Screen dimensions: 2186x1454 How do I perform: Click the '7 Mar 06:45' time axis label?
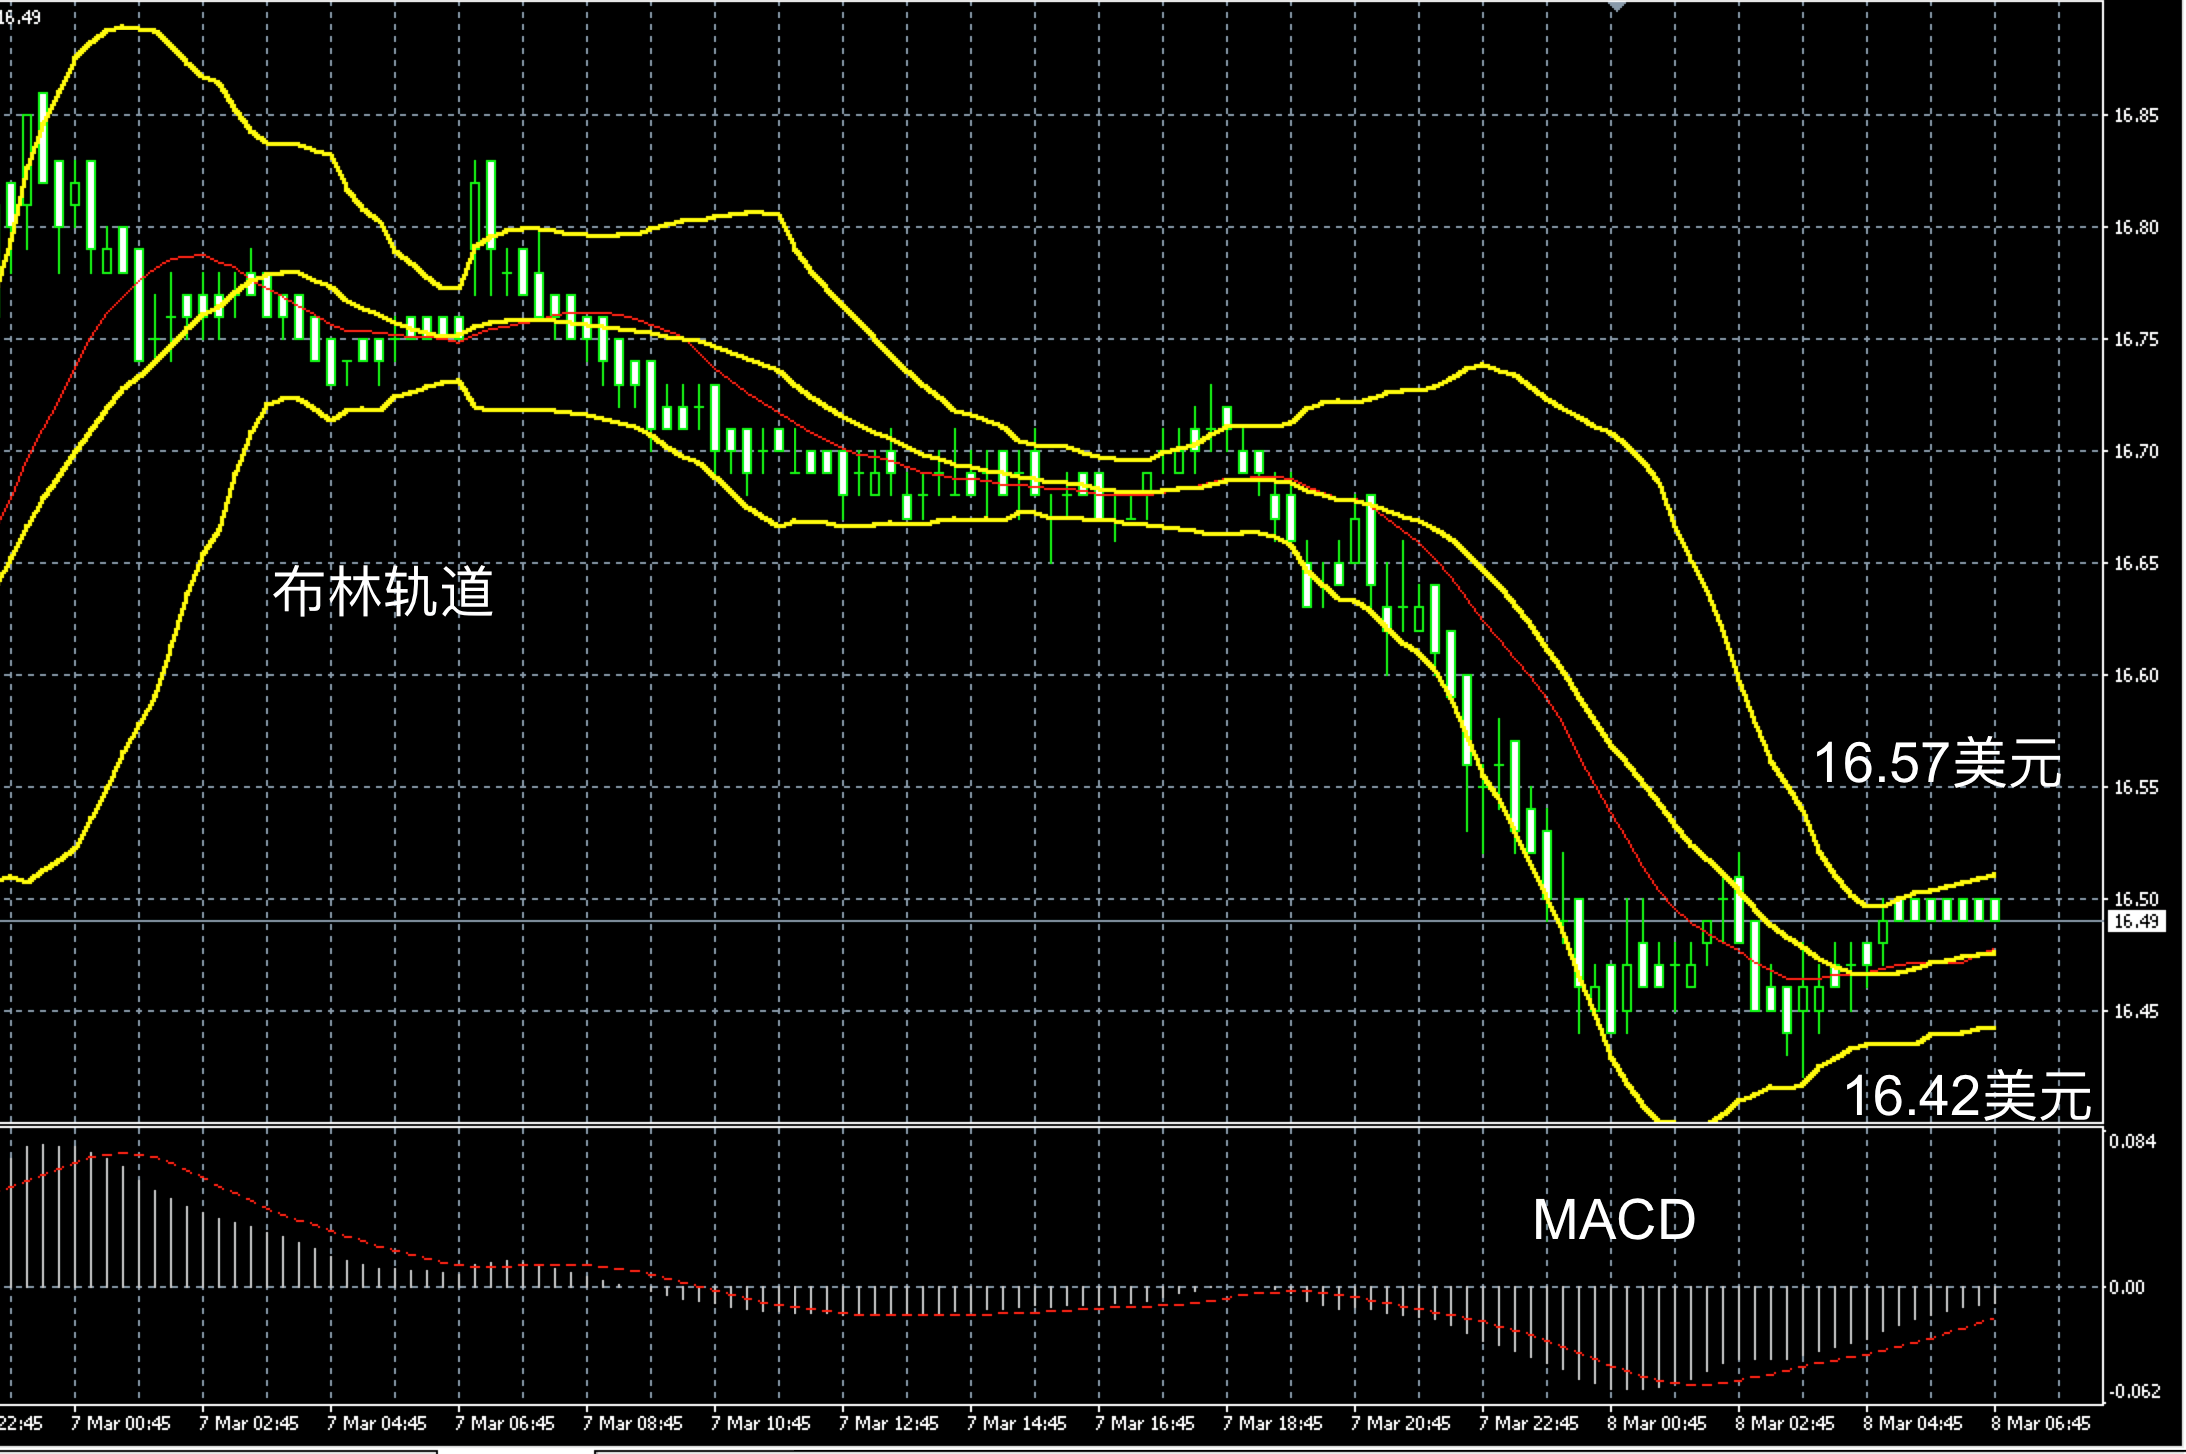click(x=505, y=1423)
